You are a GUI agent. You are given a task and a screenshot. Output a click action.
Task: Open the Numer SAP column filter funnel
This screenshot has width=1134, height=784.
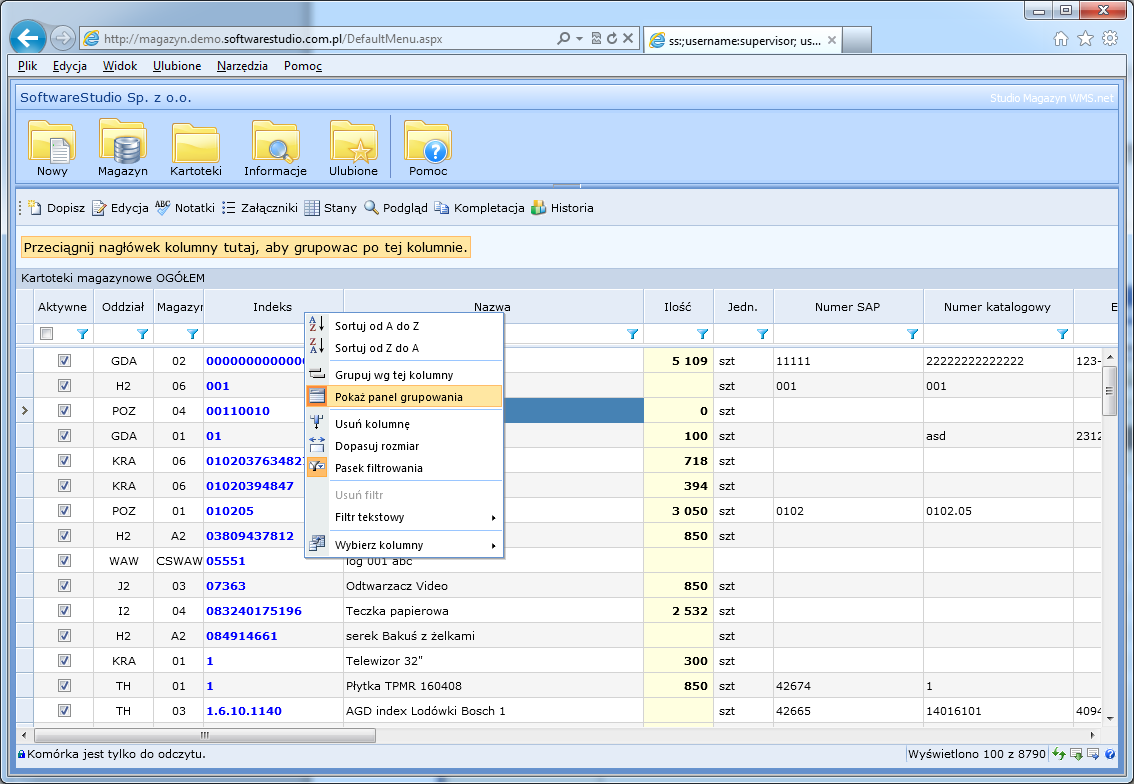click(913, 333)
